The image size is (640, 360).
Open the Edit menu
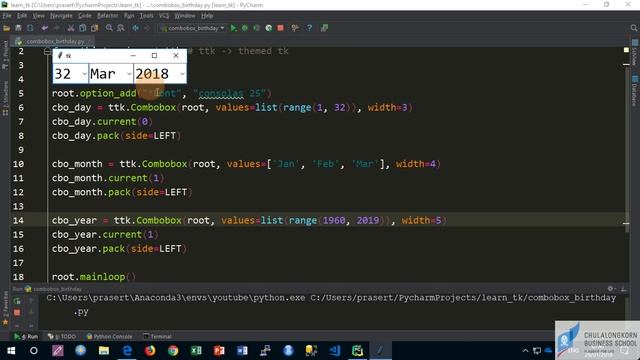click(22, 16)
